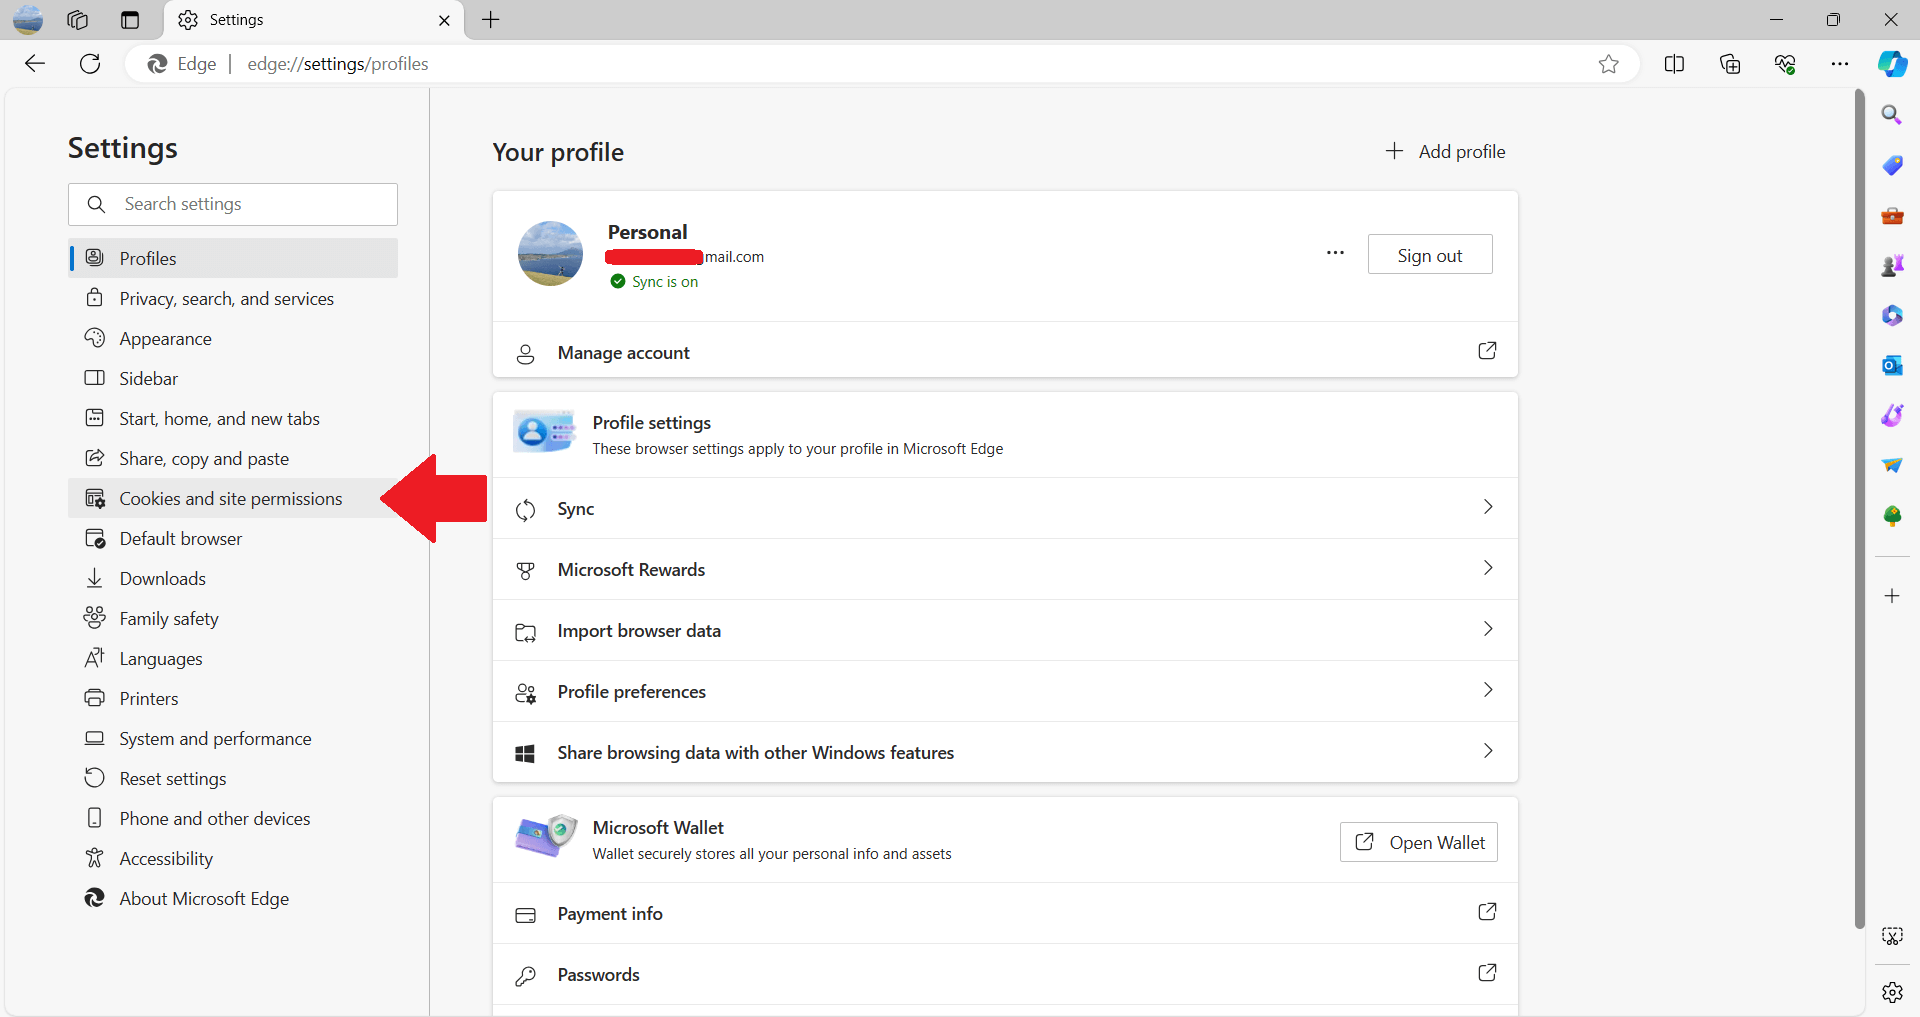Image resolution: width=1920 pixels, height=1017 pixels.
Task: Open Manage account link
Action: pos(1005,352)
